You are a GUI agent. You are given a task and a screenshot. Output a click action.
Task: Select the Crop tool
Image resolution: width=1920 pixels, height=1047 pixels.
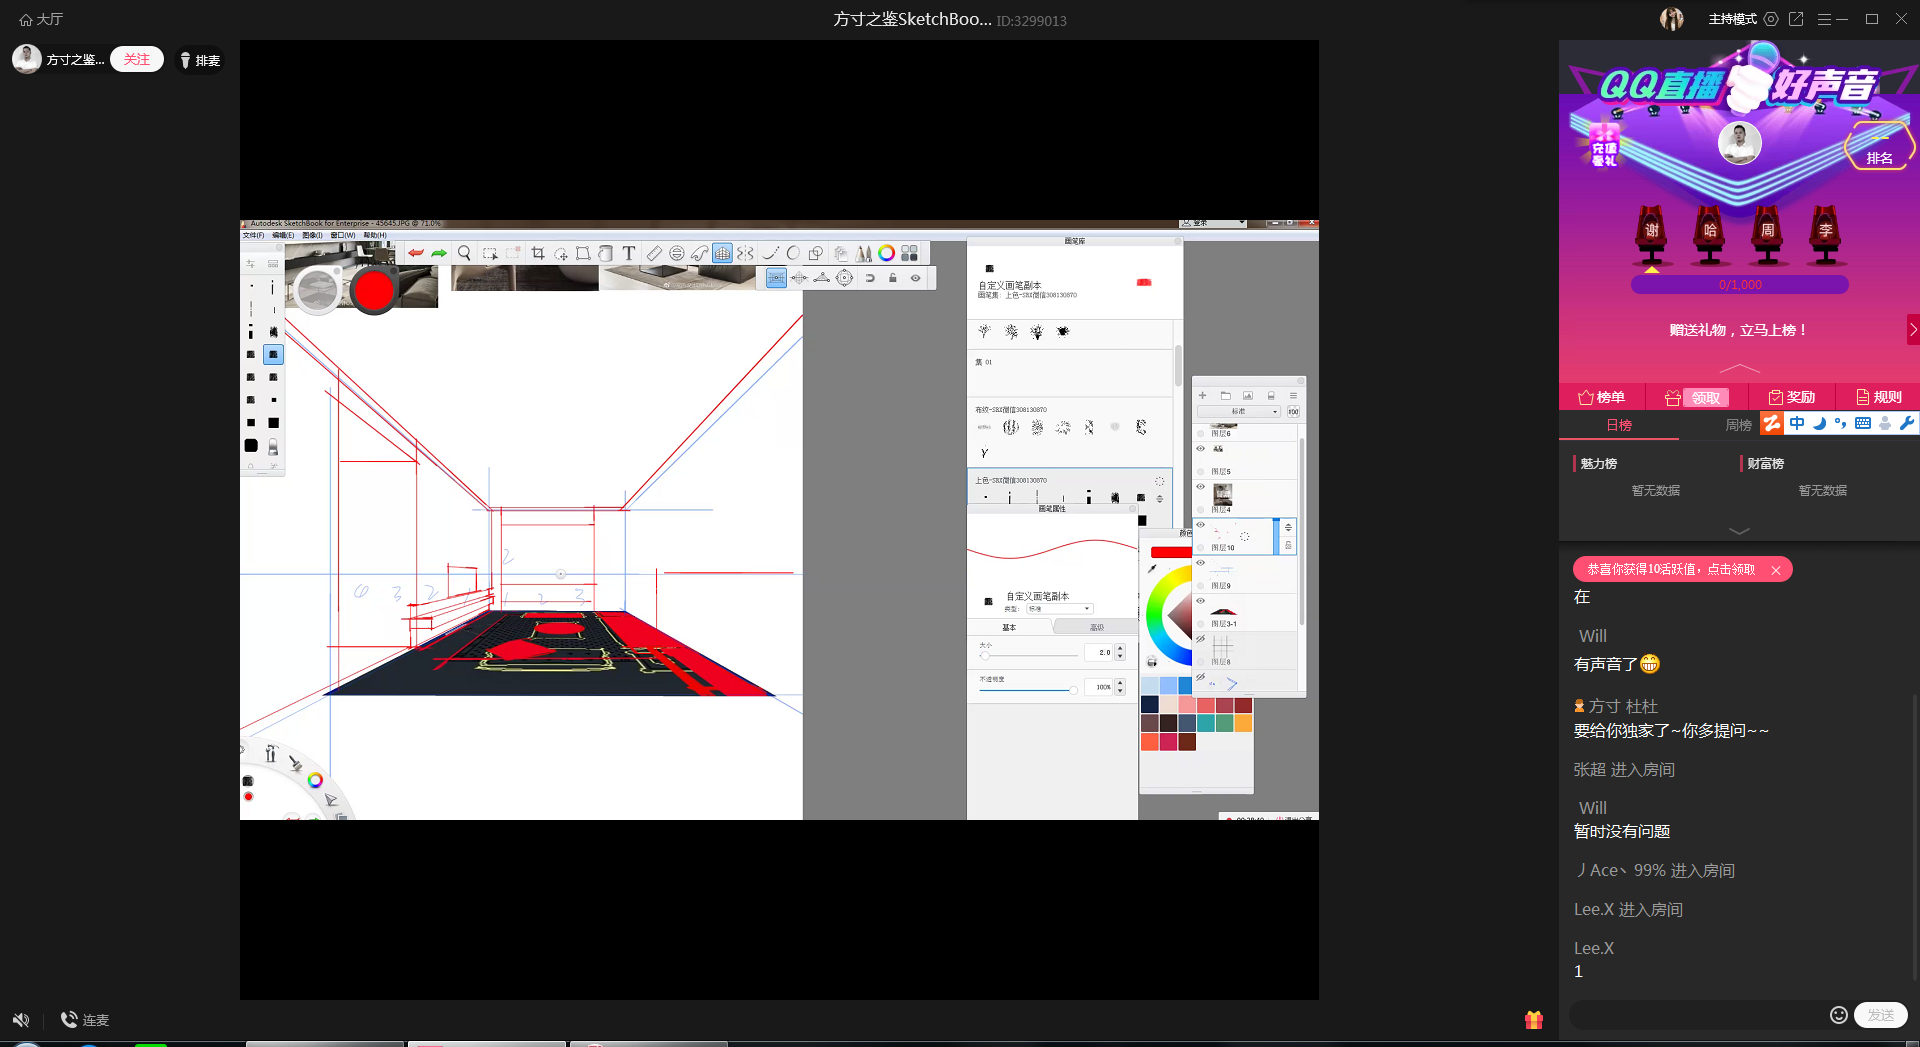point(538,253)
